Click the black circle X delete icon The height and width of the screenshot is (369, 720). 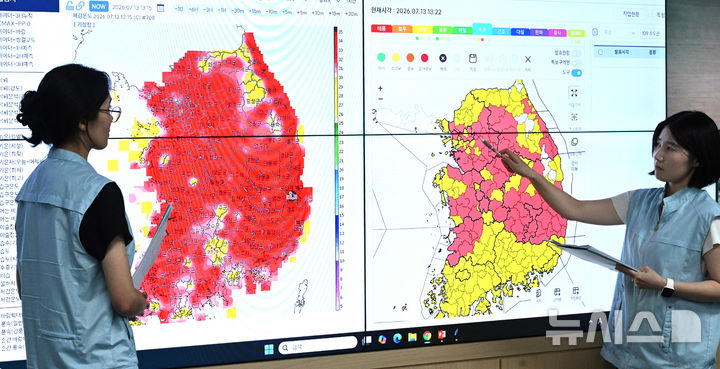pyautogui.click(x=443, y=58)
